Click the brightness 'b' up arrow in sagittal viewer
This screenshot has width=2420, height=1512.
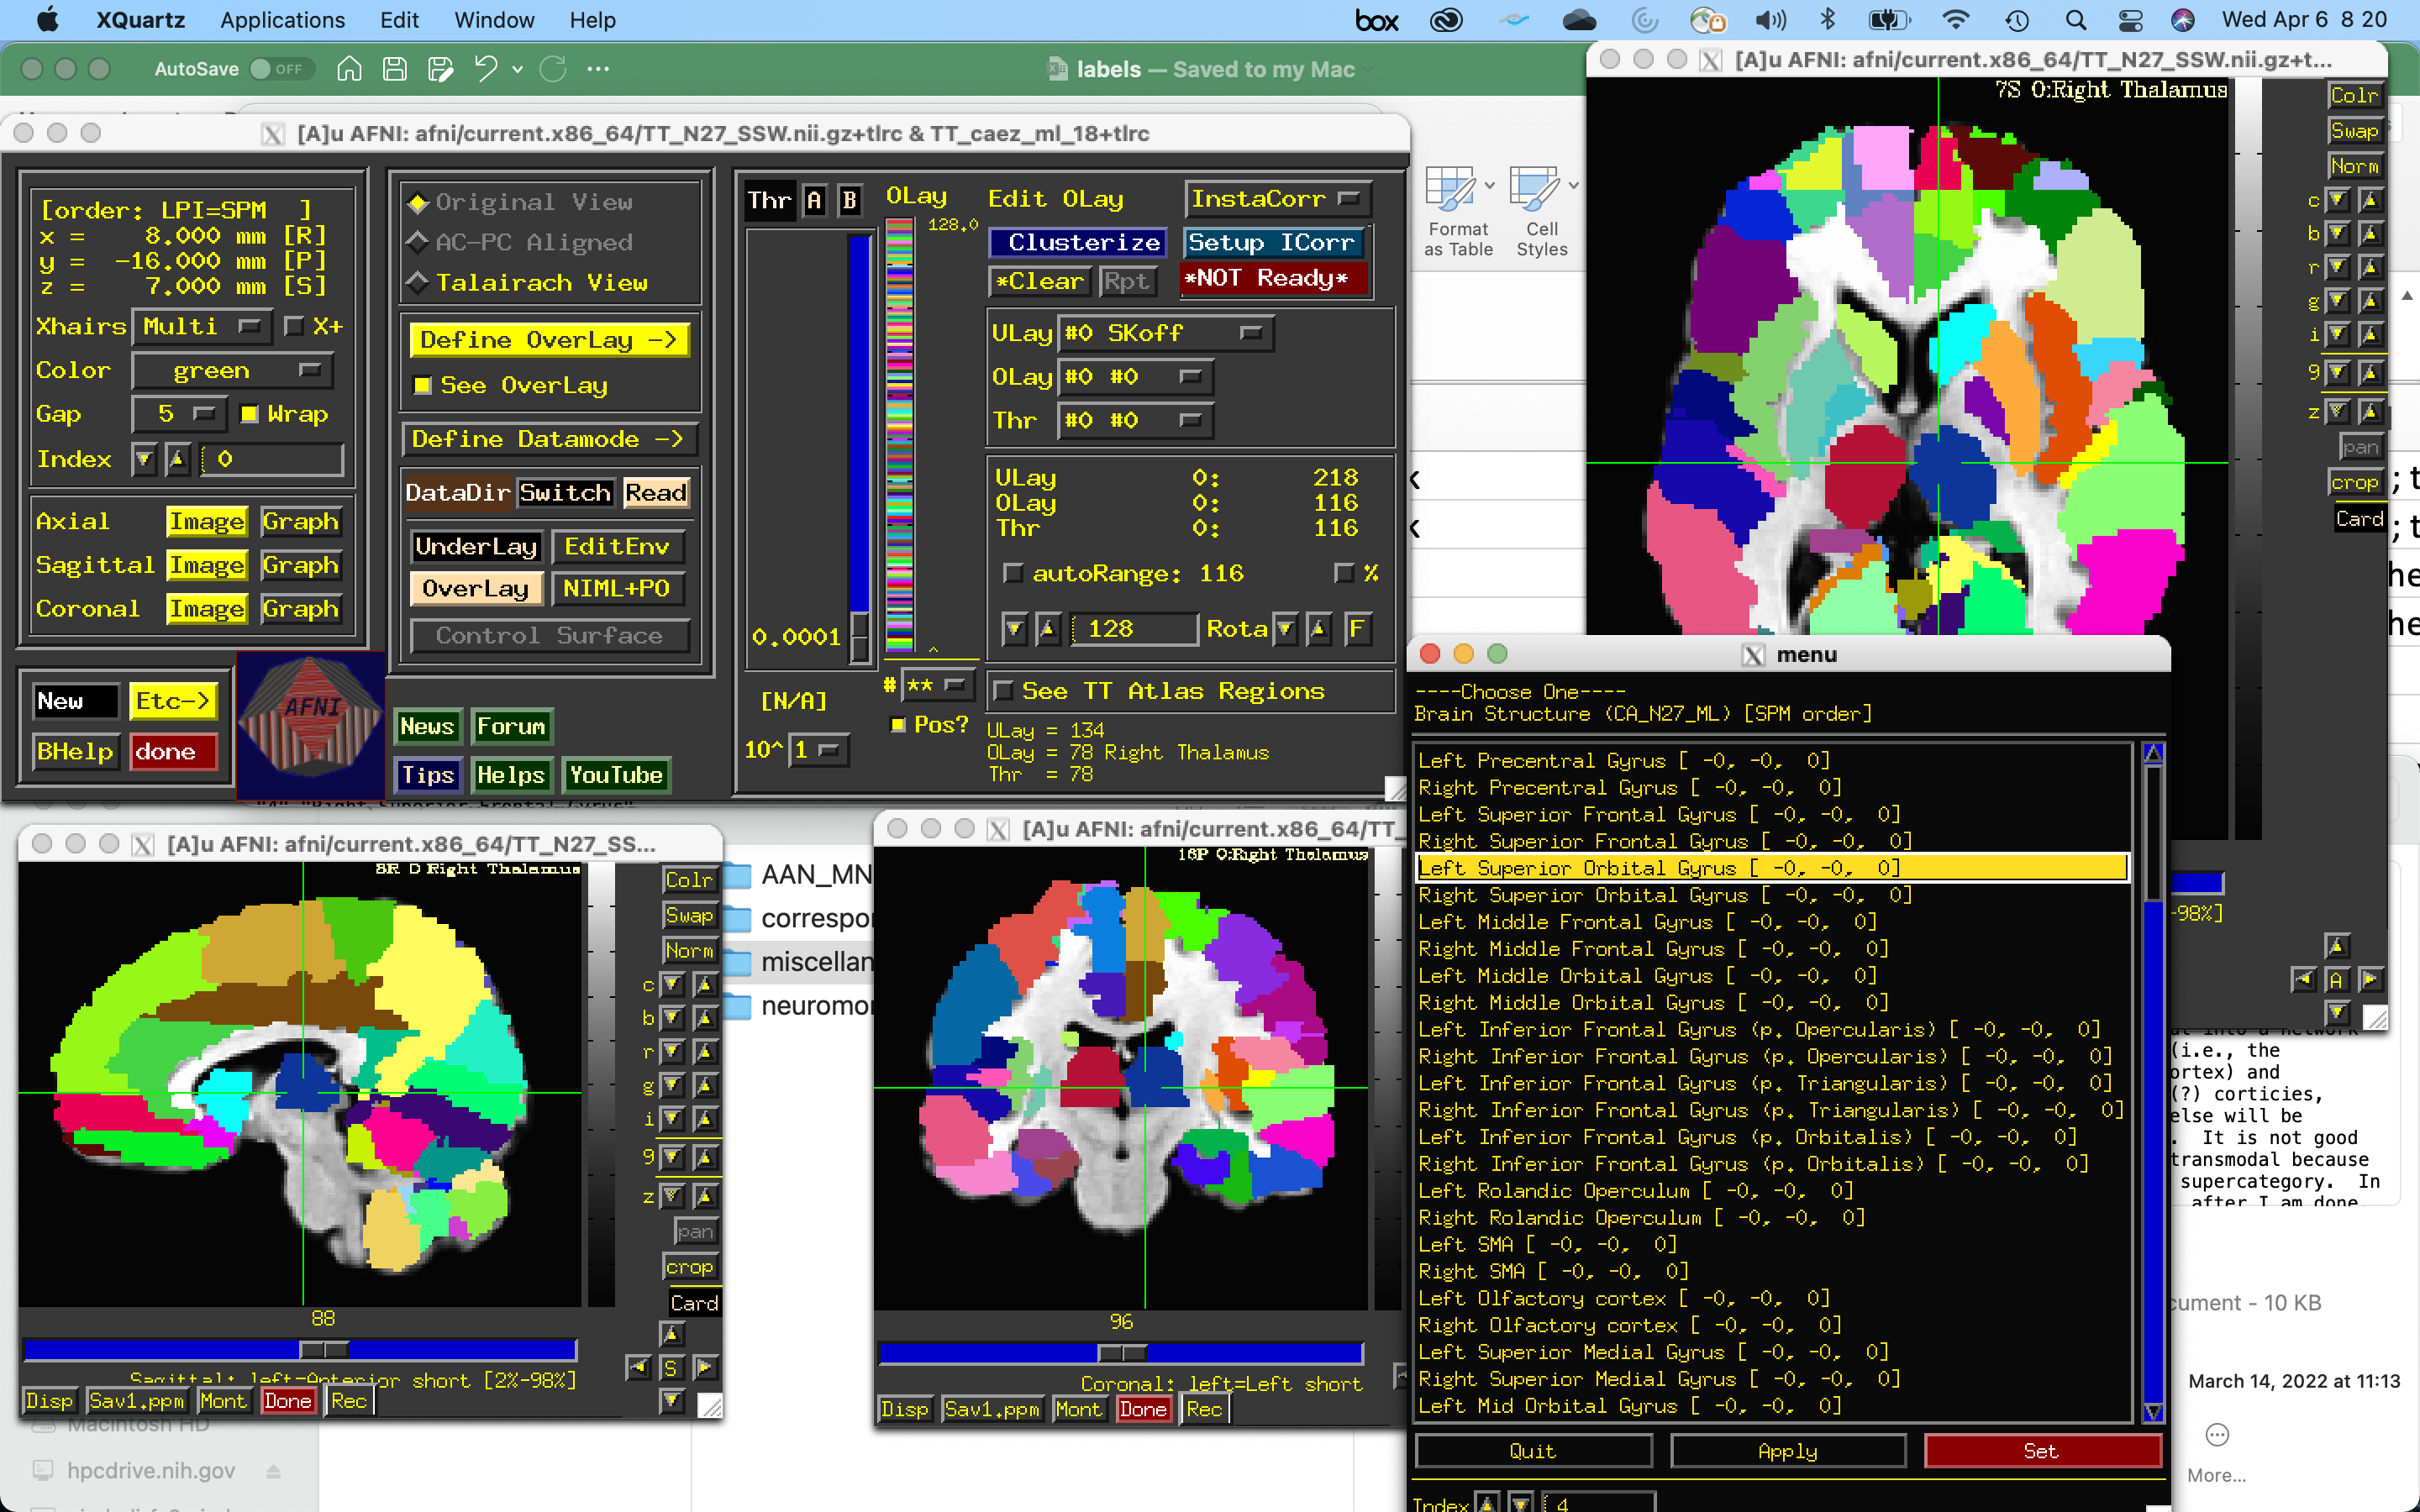coord(705,1018)
